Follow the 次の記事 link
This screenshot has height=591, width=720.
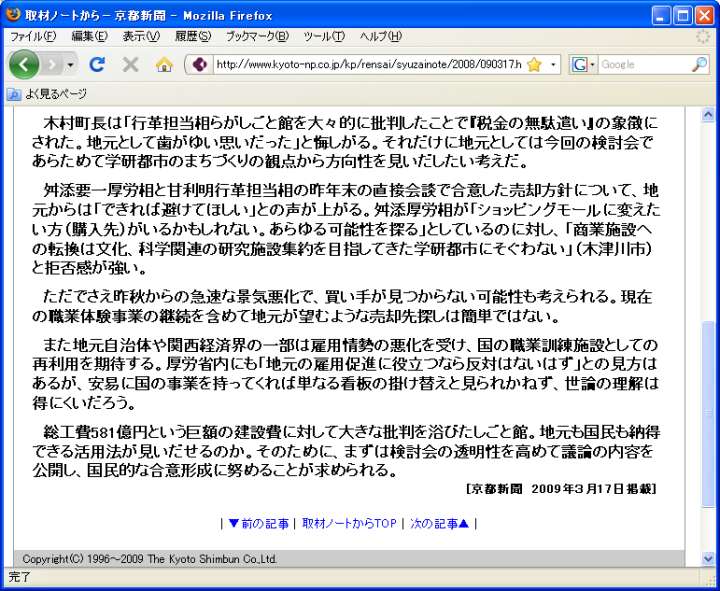click(439, 523)
